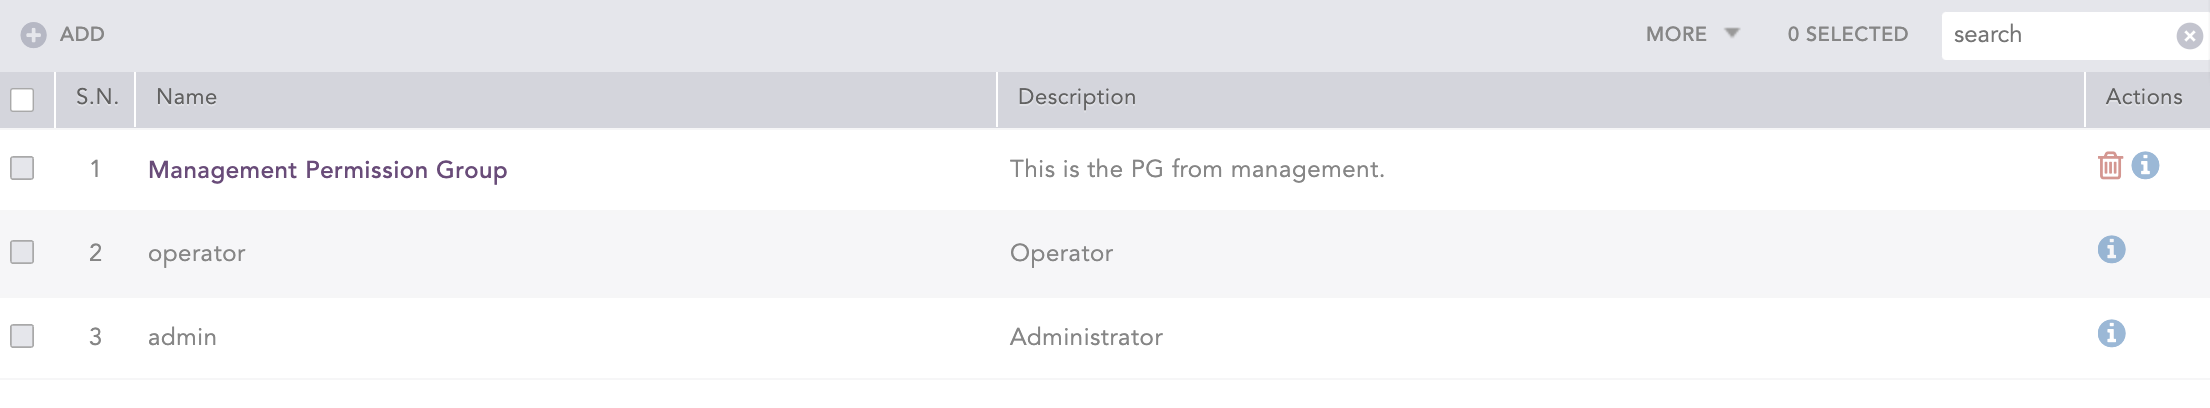
Task: Click the plus icon beside ADD
Action: pos(33,35)
